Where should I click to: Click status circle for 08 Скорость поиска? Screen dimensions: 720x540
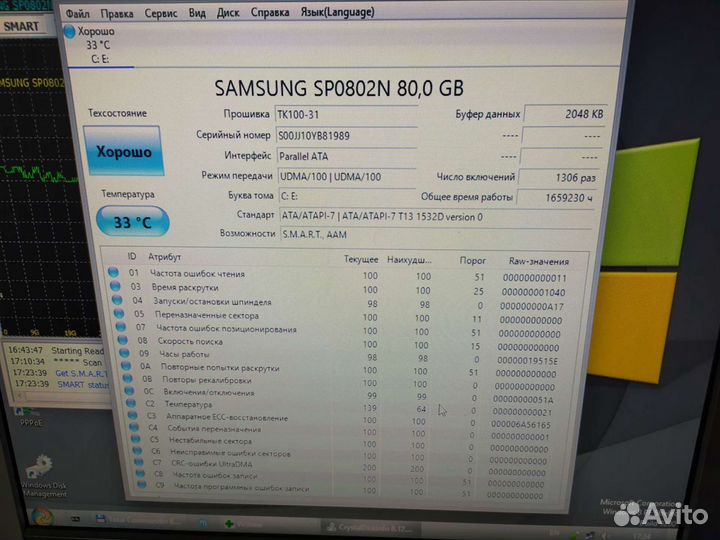point(123,340)
